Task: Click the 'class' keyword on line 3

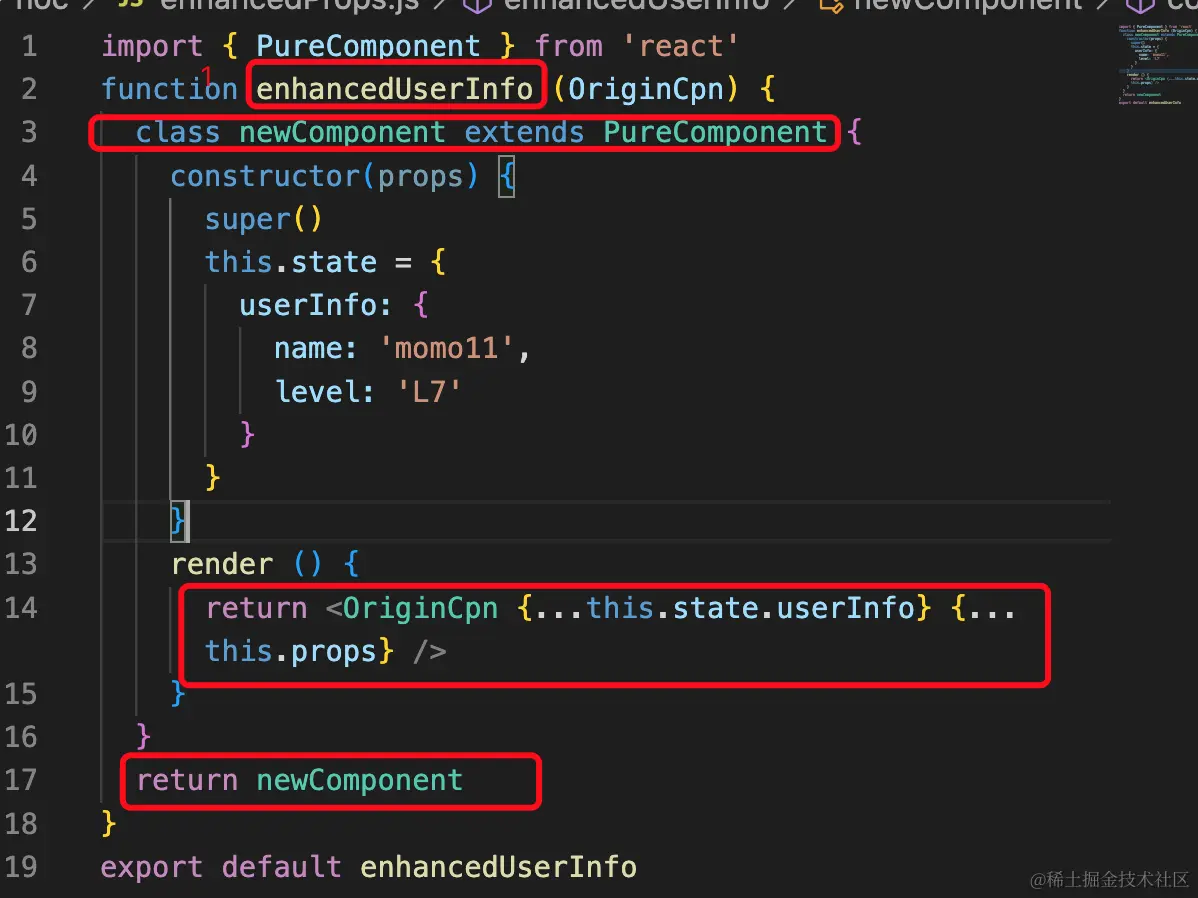Action: pyautogui.click(x=178, y=132)
